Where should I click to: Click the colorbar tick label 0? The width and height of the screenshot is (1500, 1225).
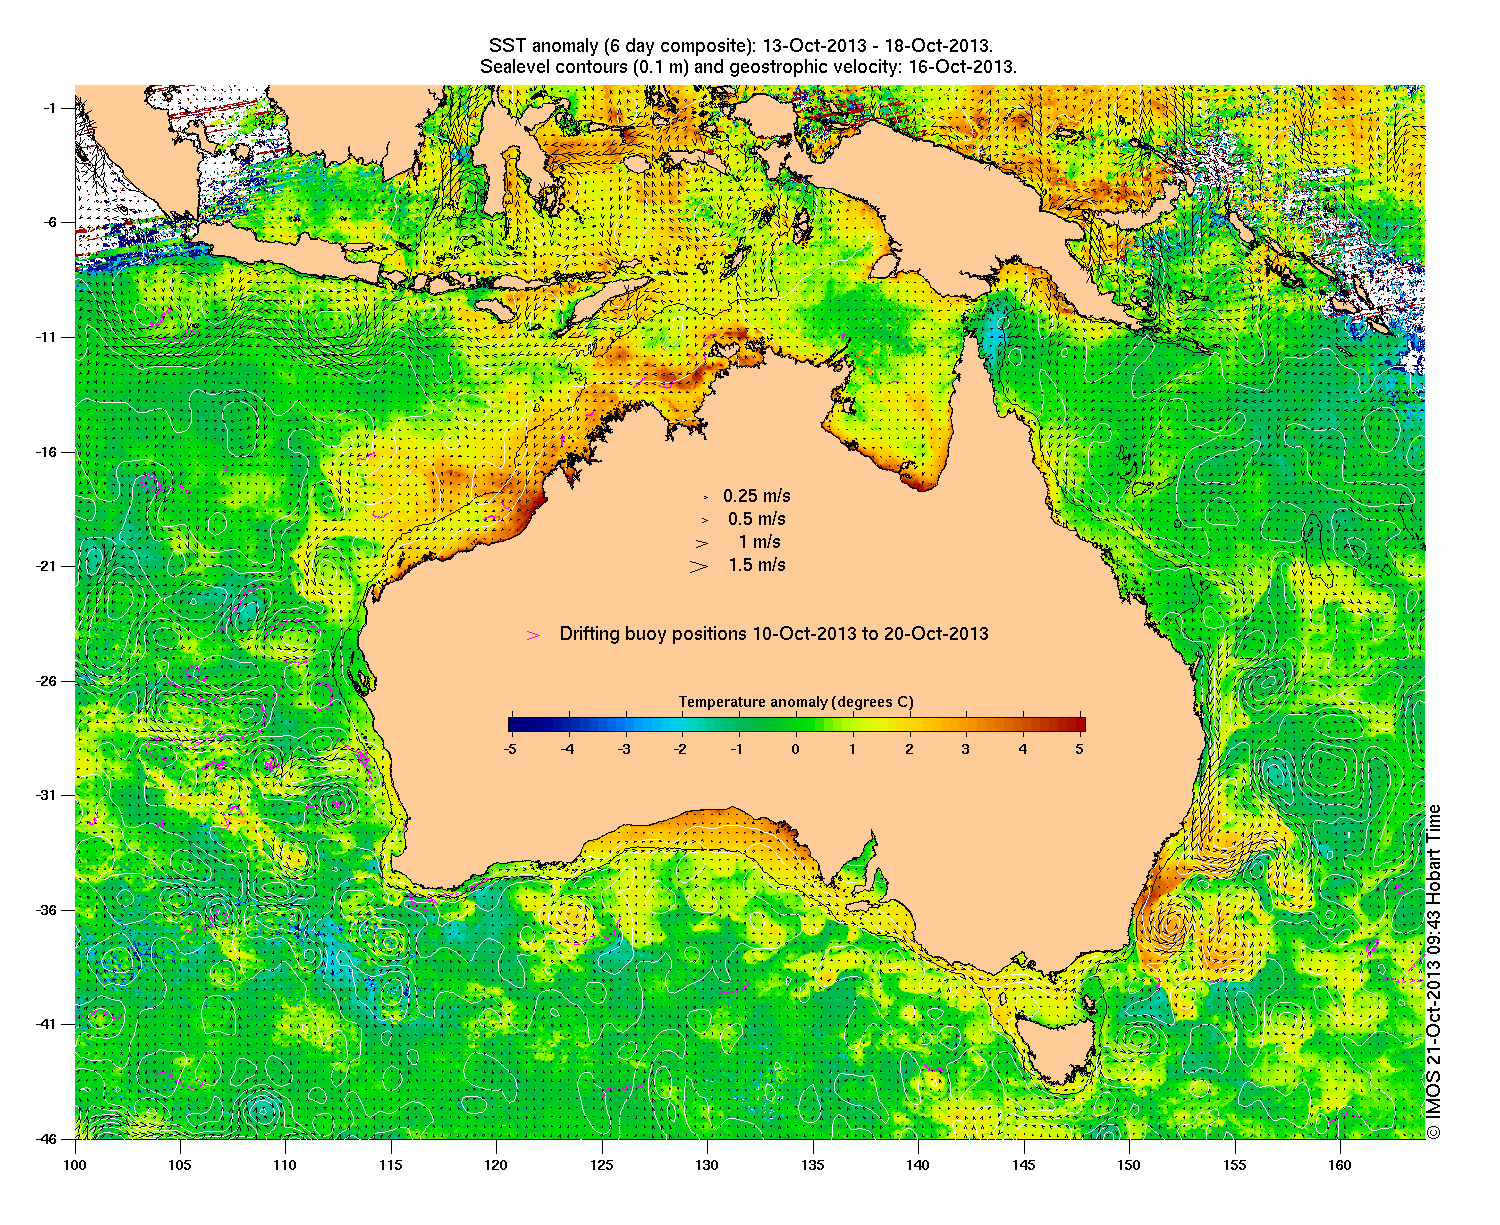[796, 748]
